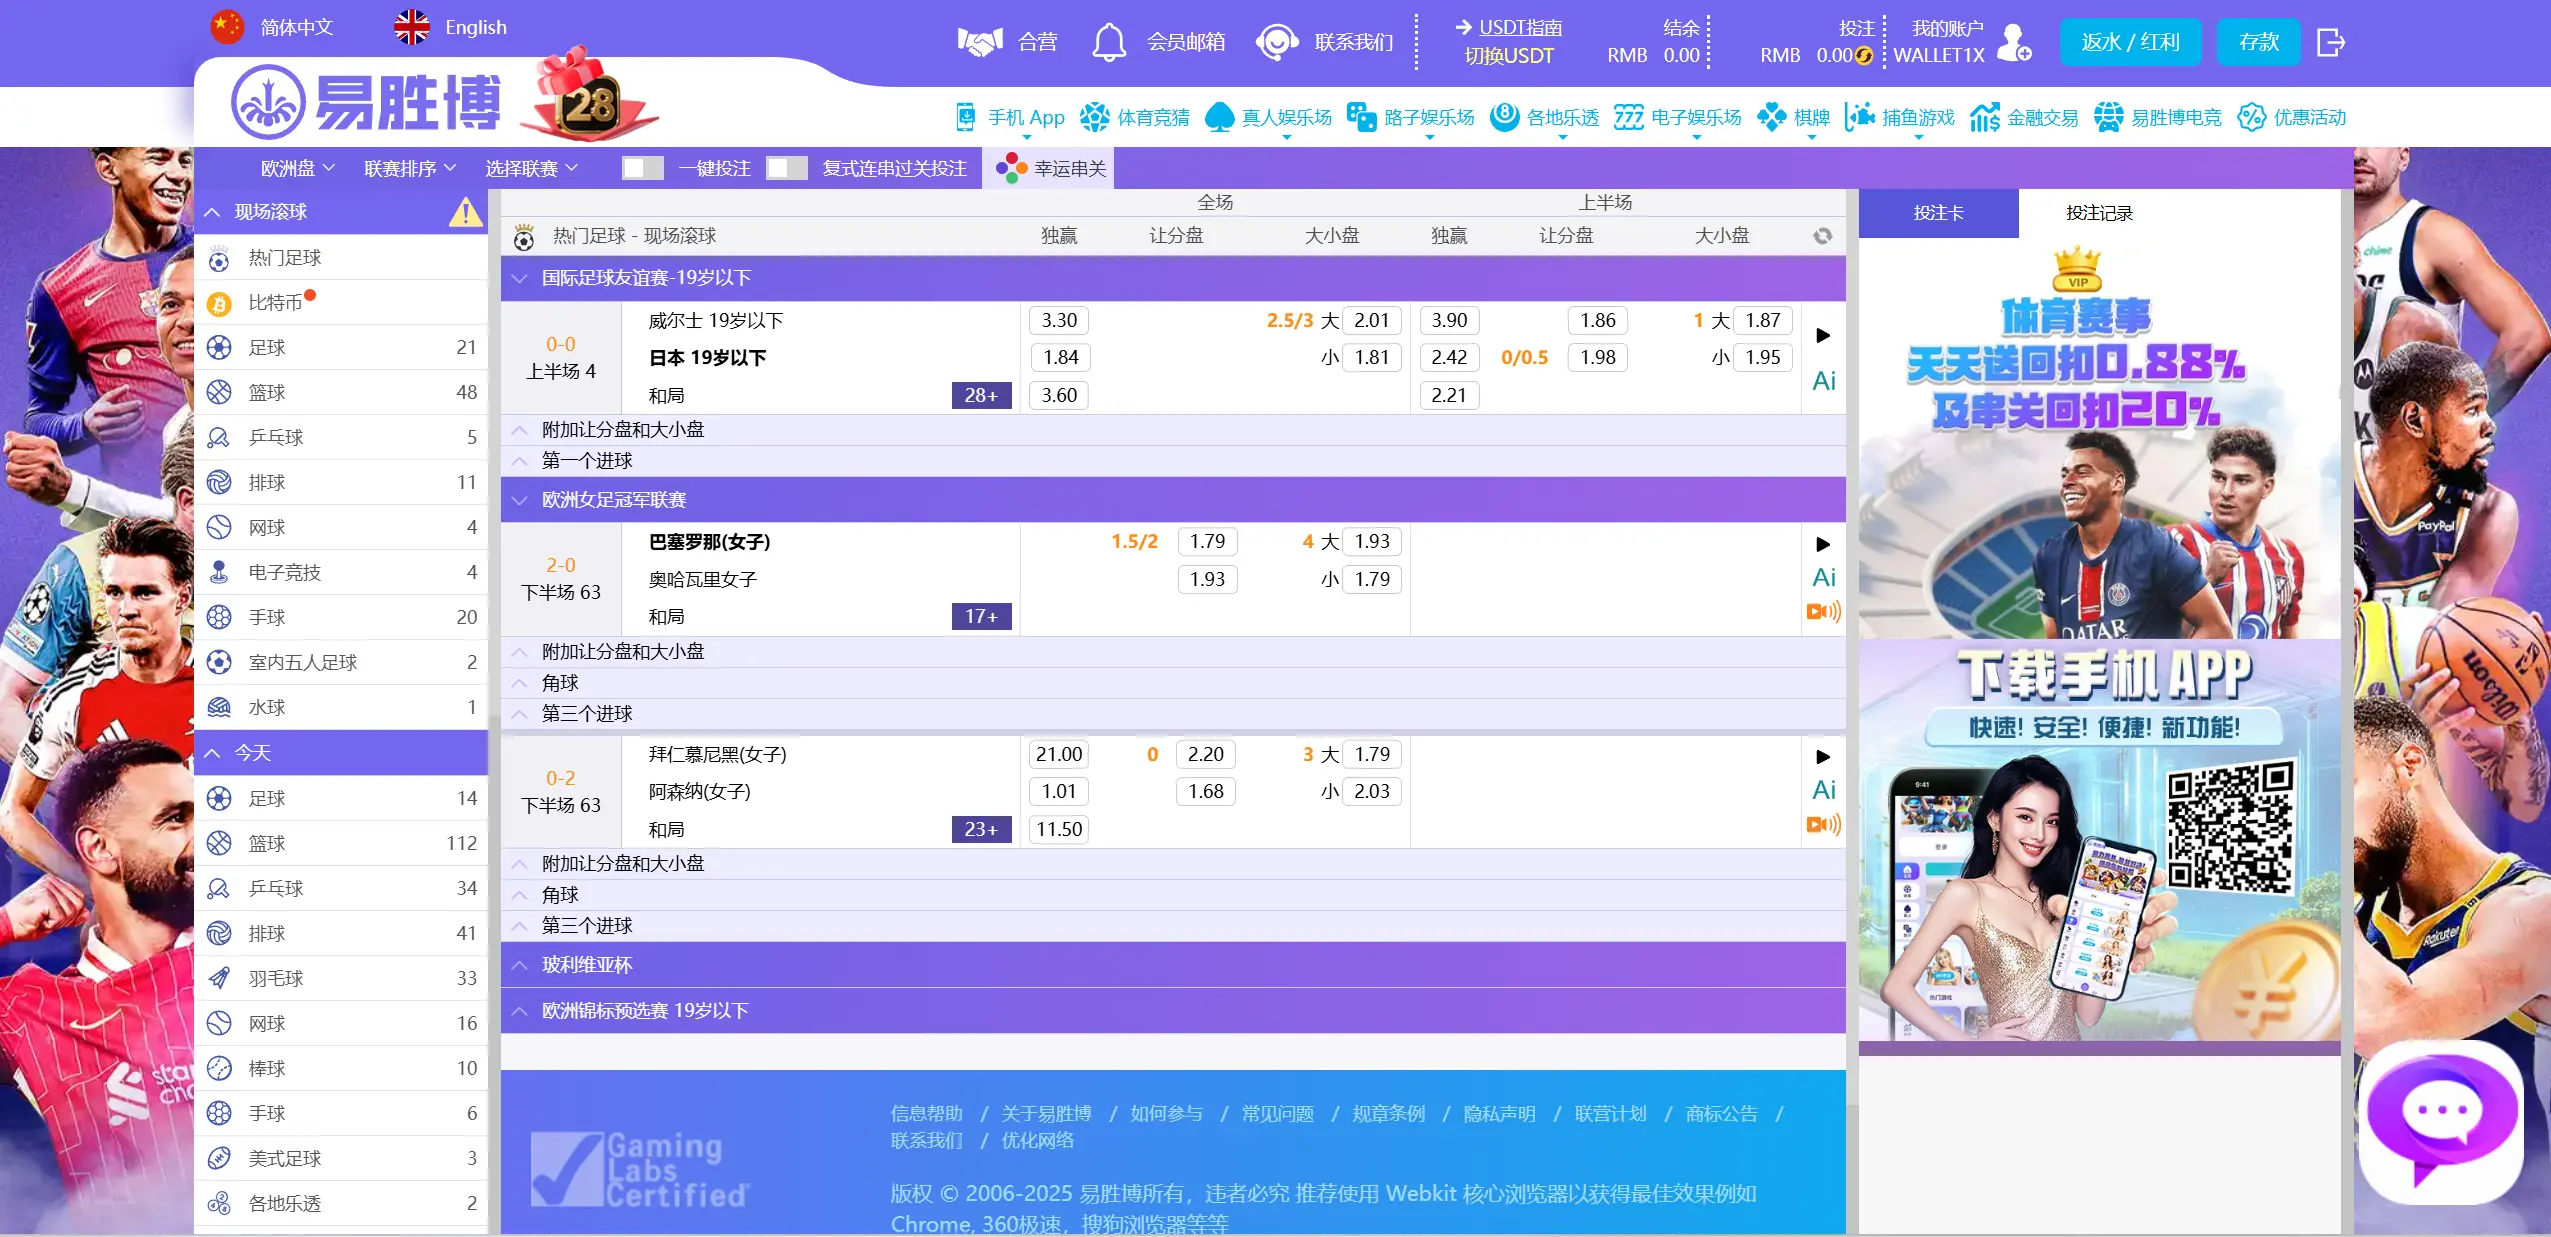Screen dimensions: 2551x1237
Task: Click the 存款 deposit button
Action: click(x=2258, y=42)
